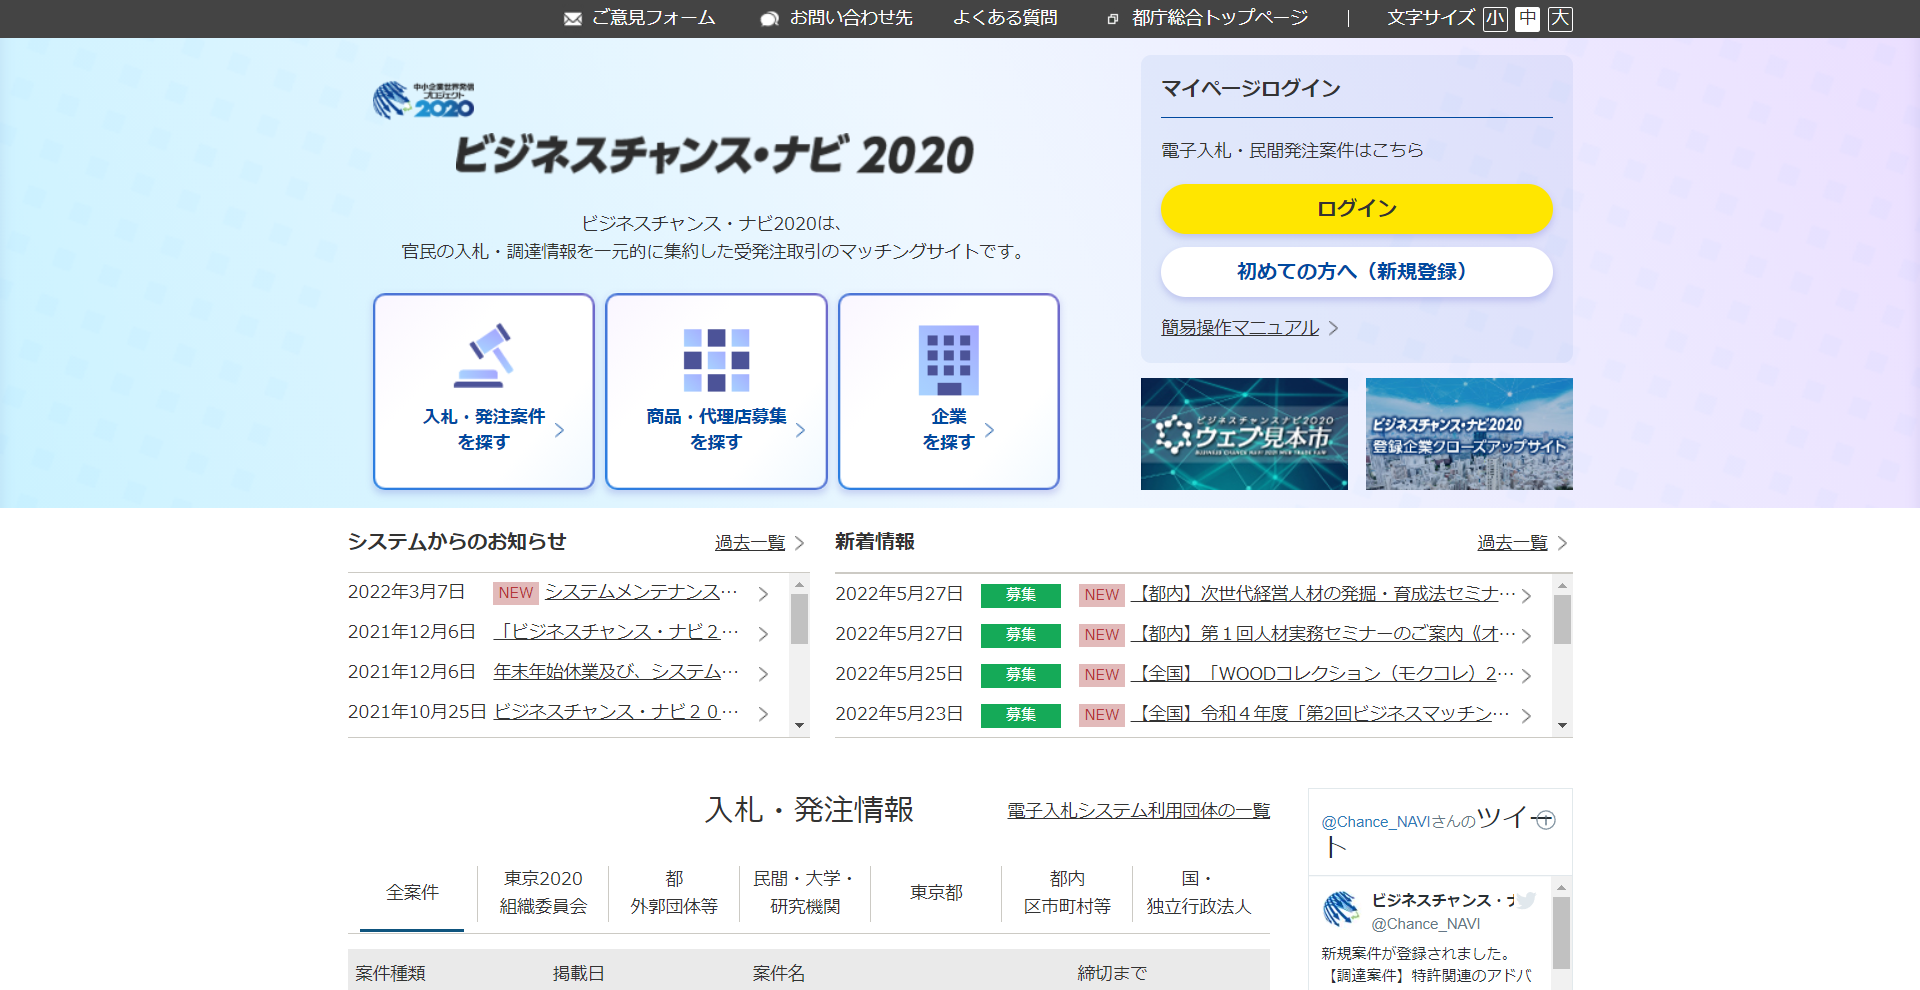Click down arrow of 新着情報 scrollbar
Image resolution: width=1920 pixels, height=990 pixels.
(1562, 726)
